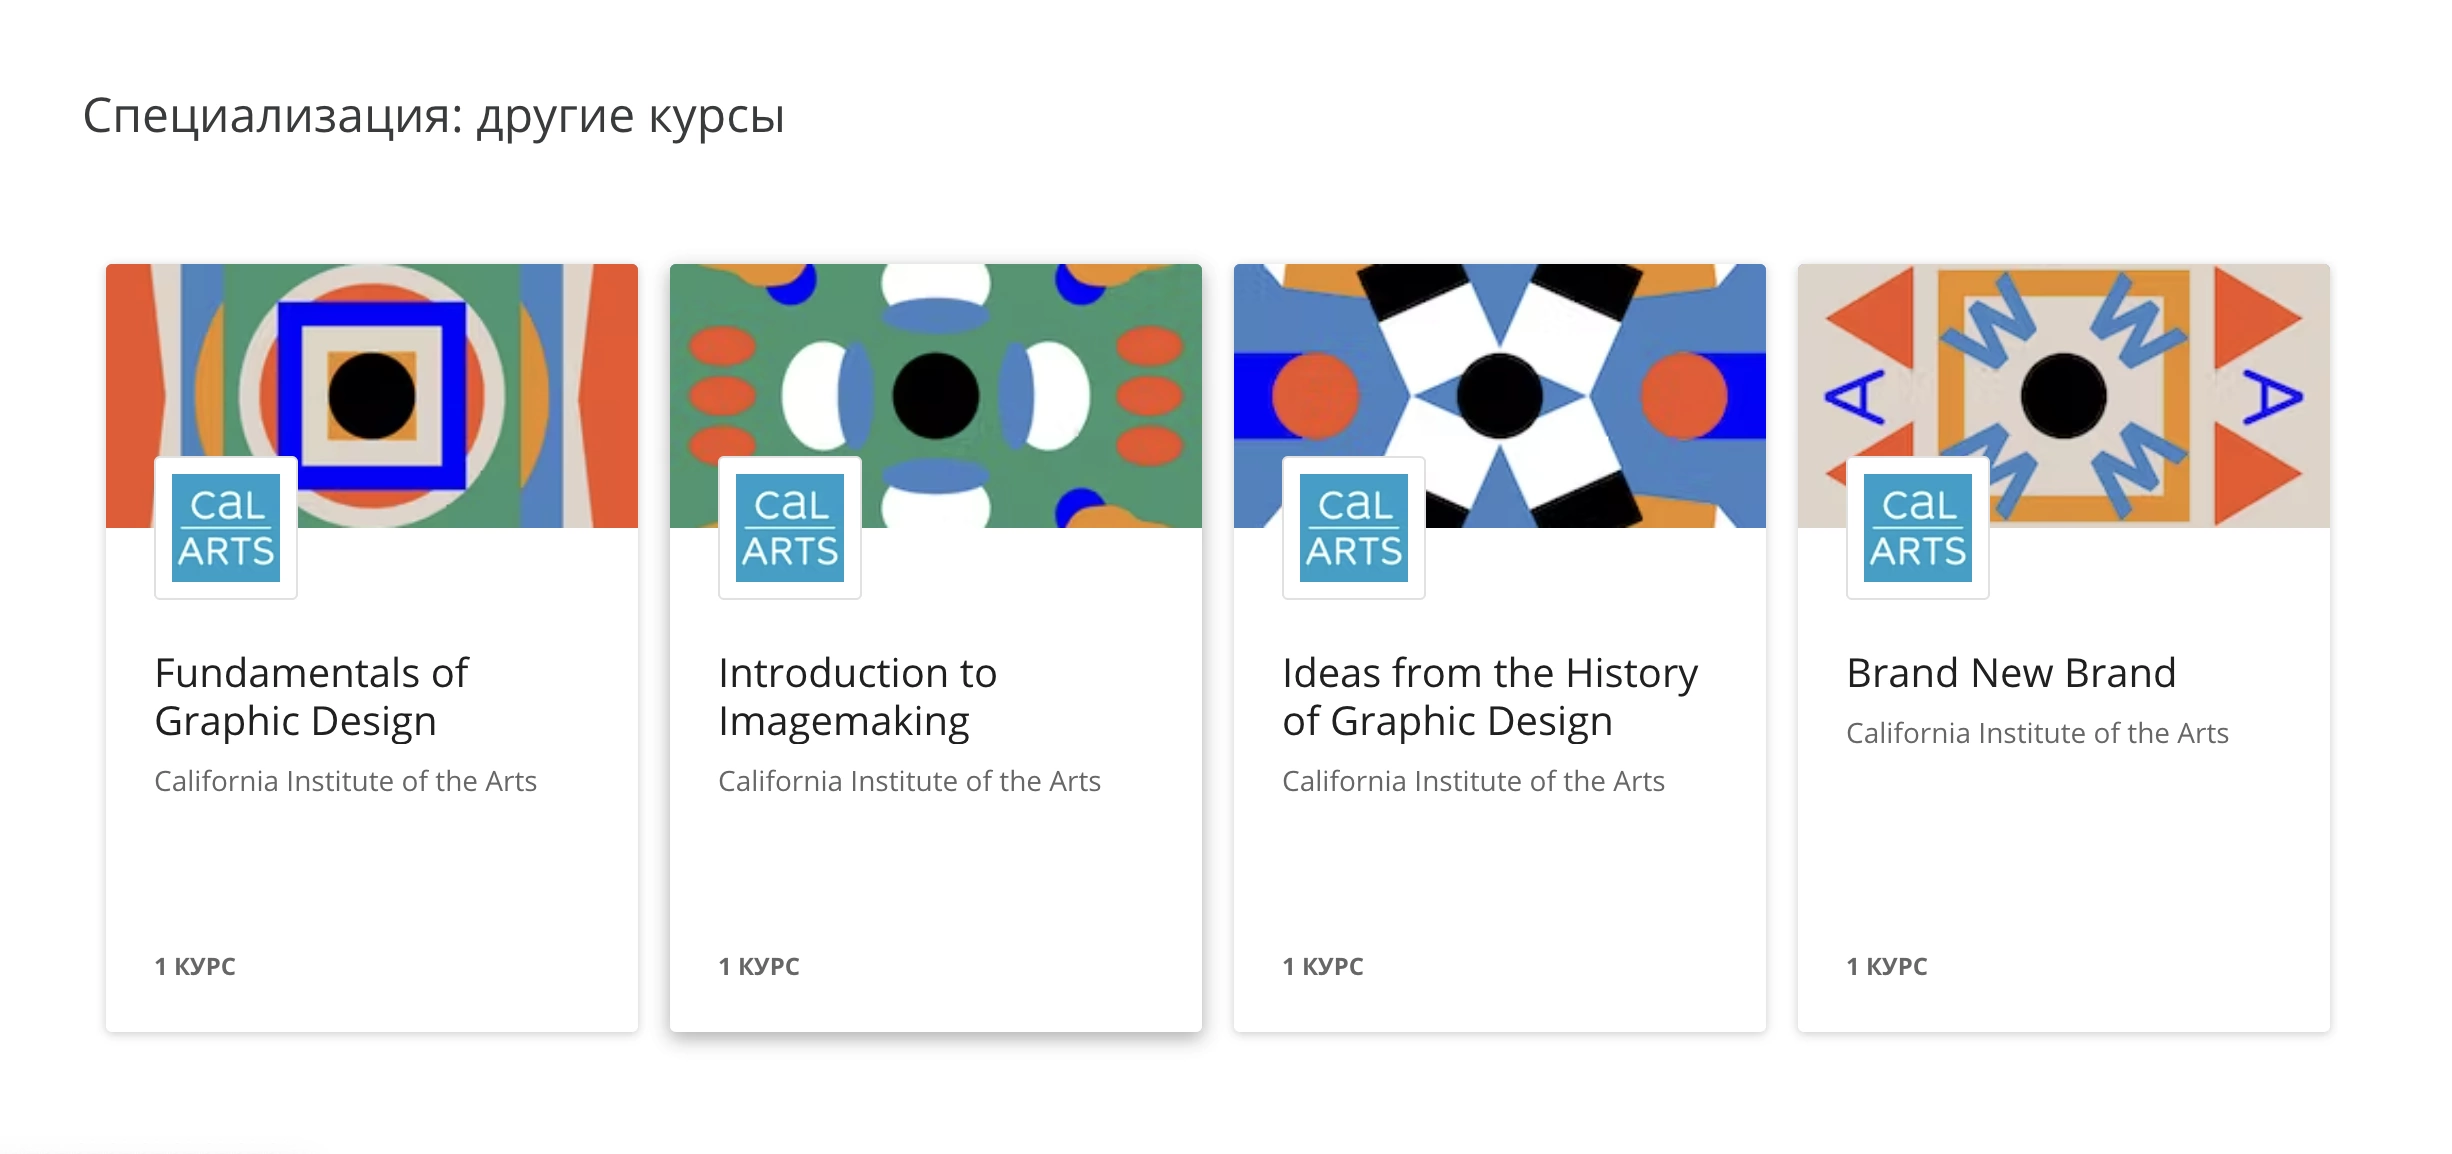Open the Fundamentals of Graphic Design cover image
The height and width of the screenshot is (1154, 2452).
(x=372, y=396)
